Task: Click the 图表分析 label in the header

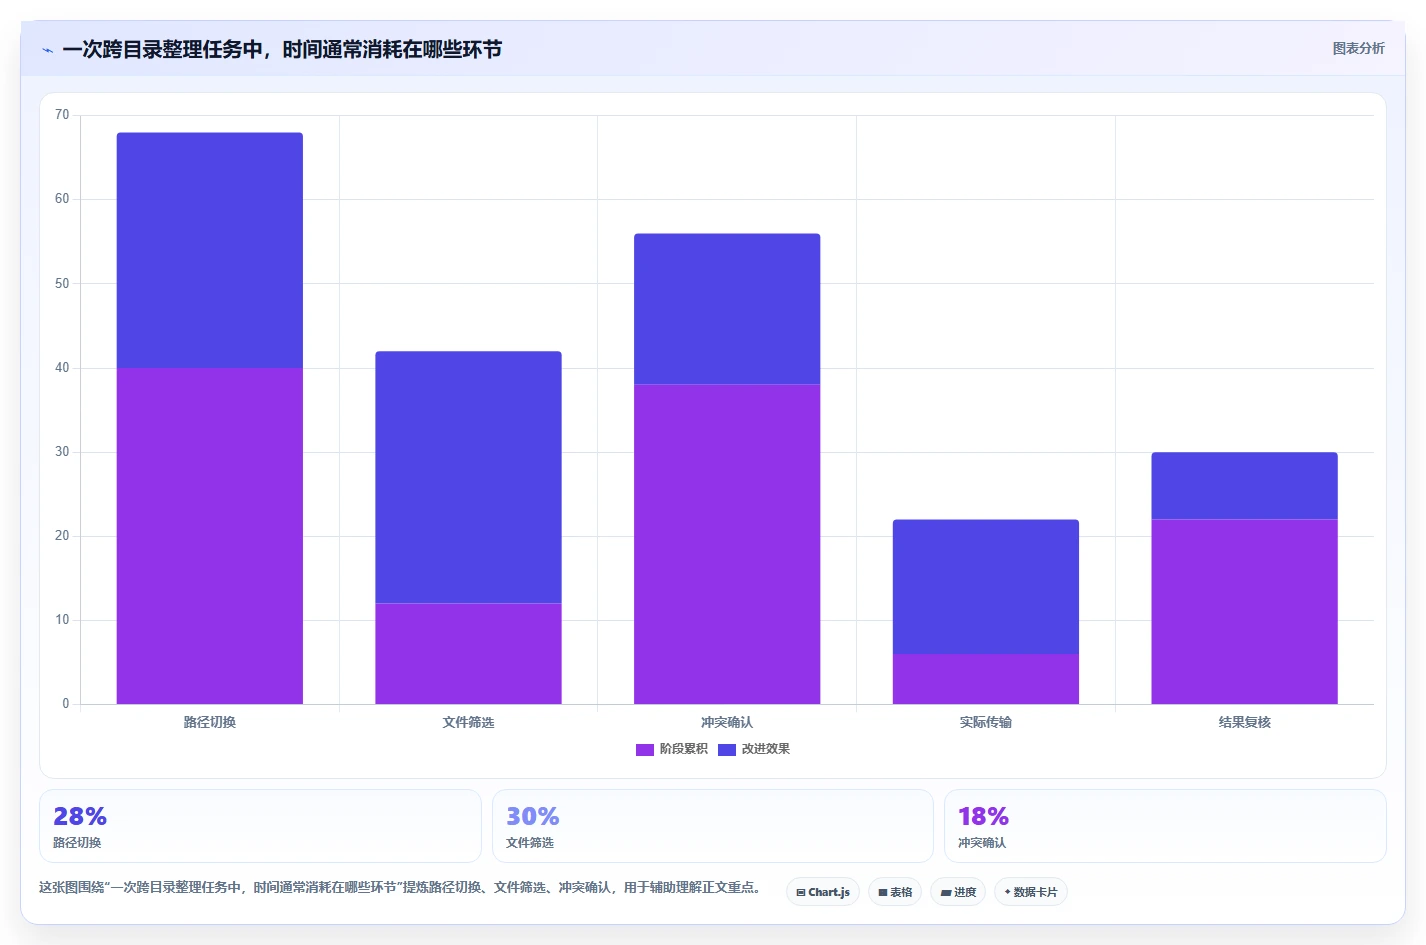Action: tap(1358, 49)
